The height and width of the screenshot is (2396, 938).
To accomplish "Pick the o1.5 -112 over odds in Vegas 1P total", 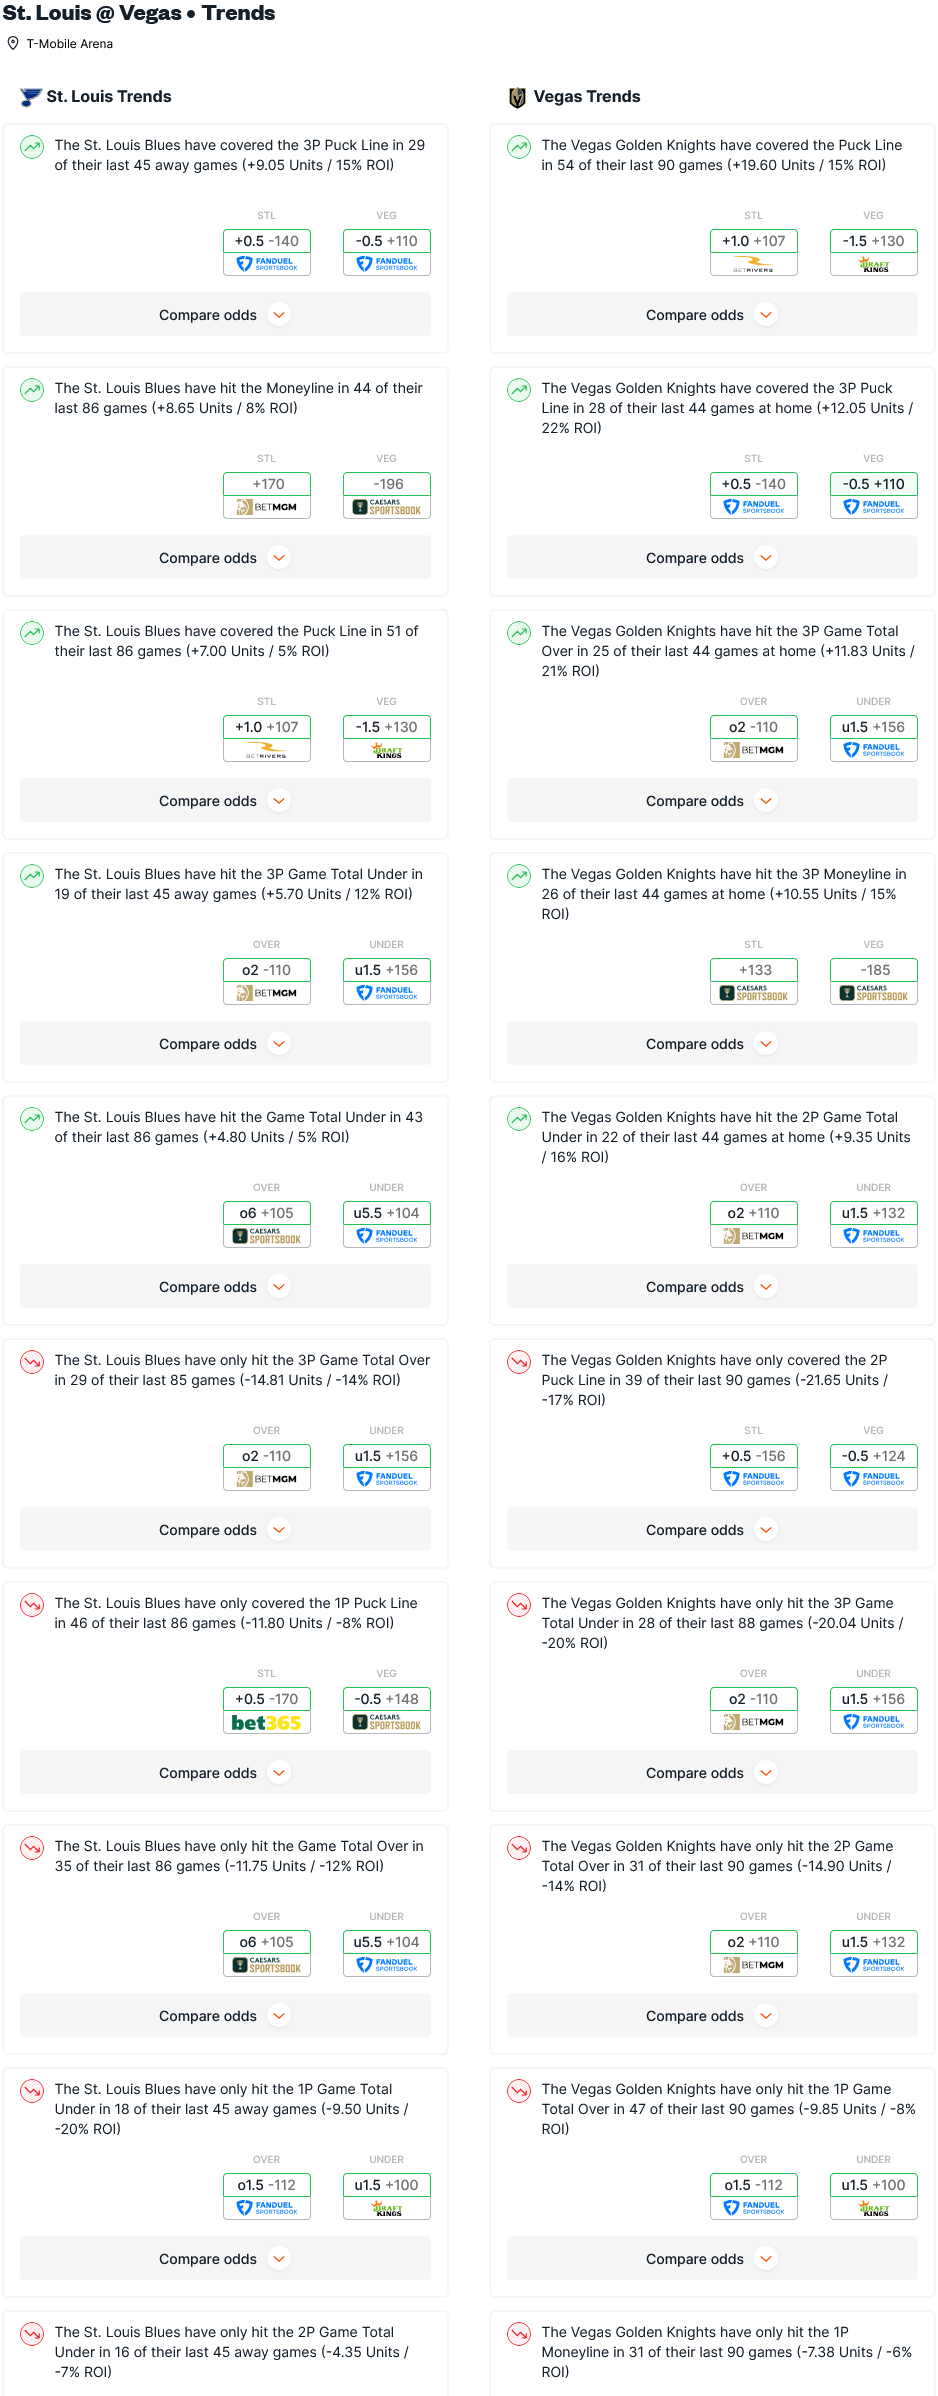I will click(x=754, y=2196).
